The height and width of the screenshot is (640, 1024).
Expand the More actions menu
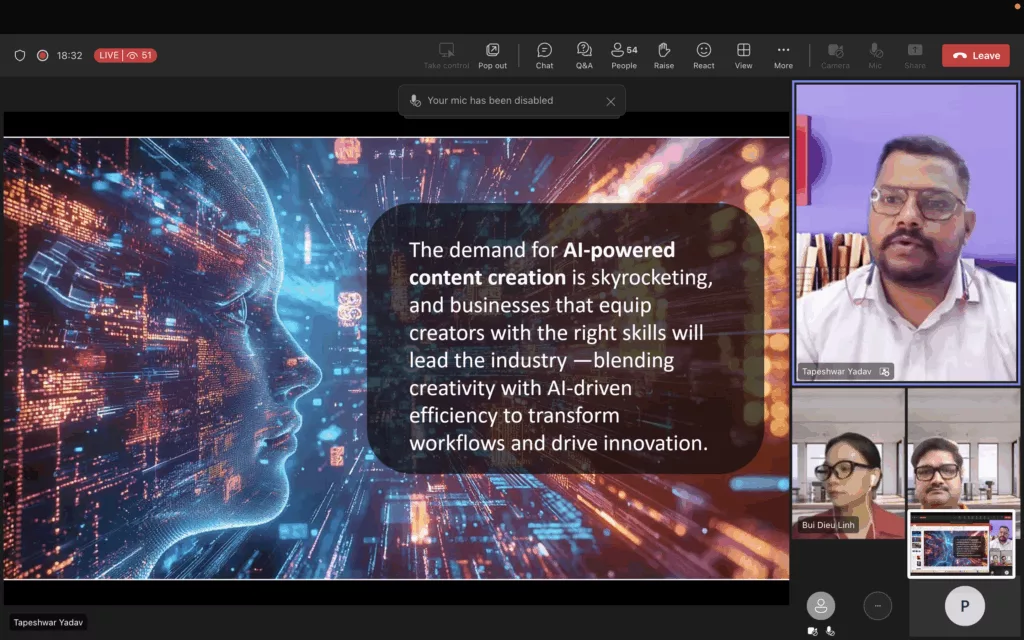coord(783,55)
